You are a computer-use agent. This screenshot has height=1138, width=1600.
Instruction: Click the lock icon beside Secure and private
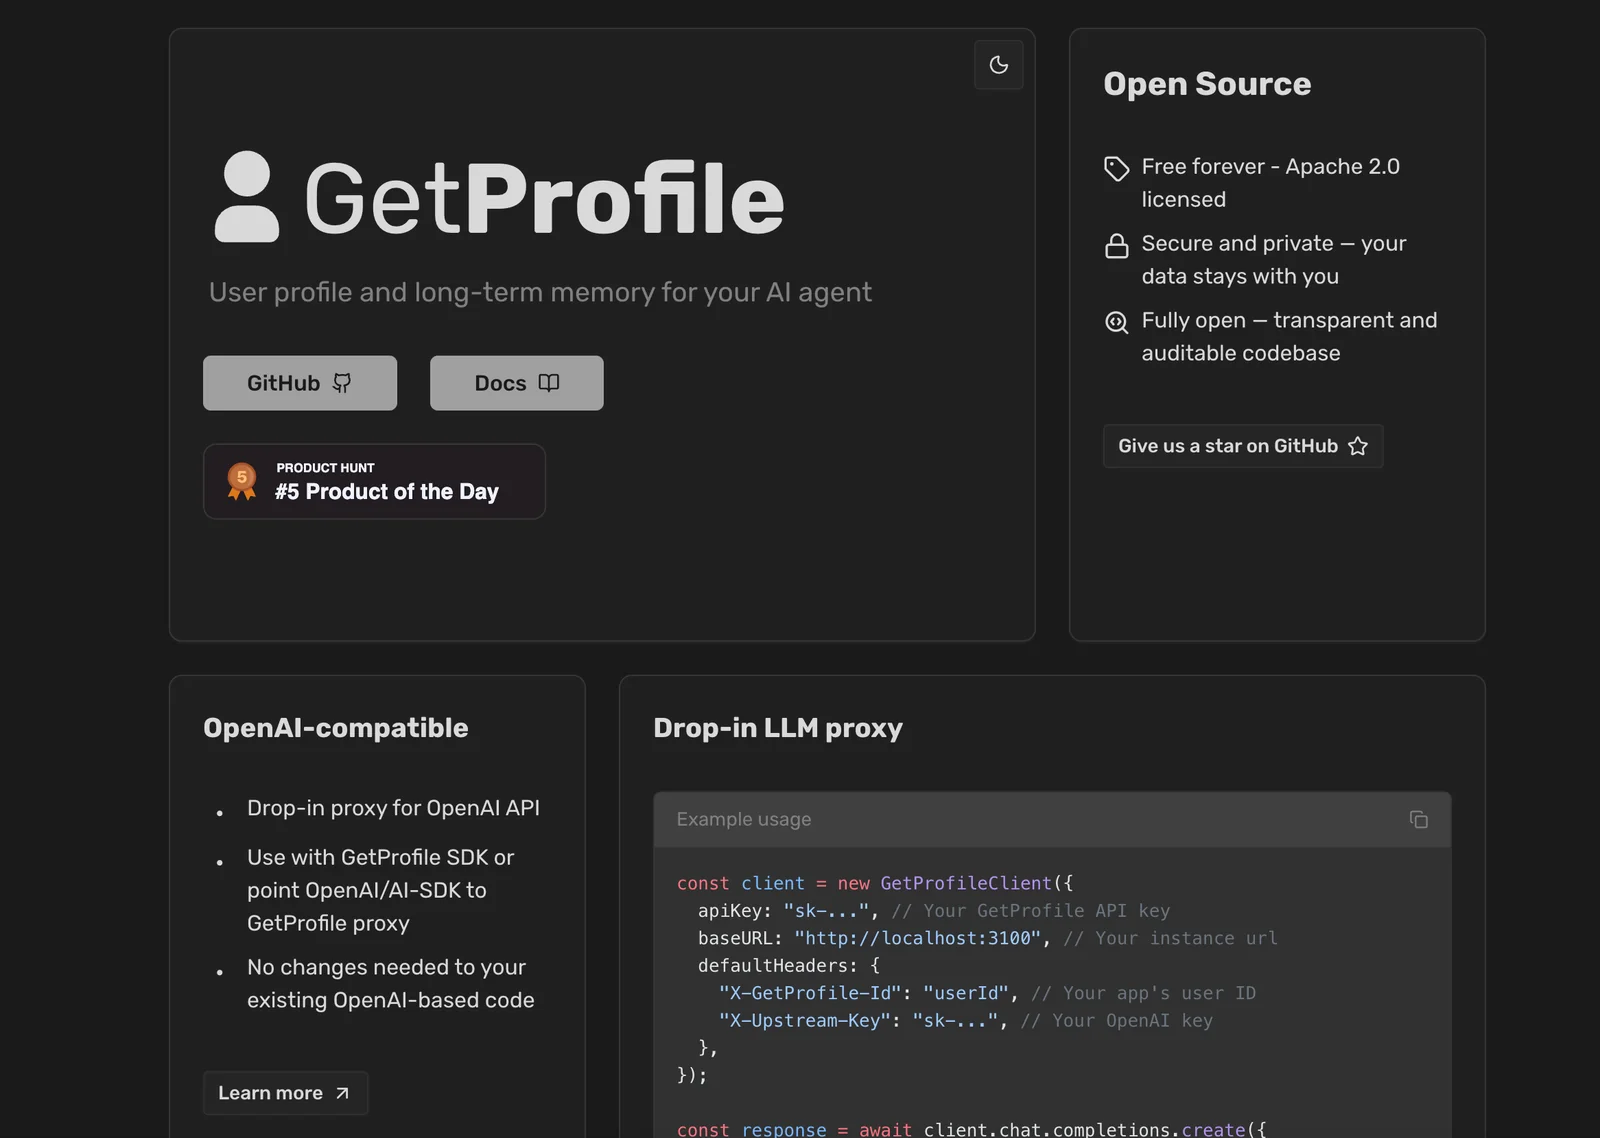(1116, 246)
